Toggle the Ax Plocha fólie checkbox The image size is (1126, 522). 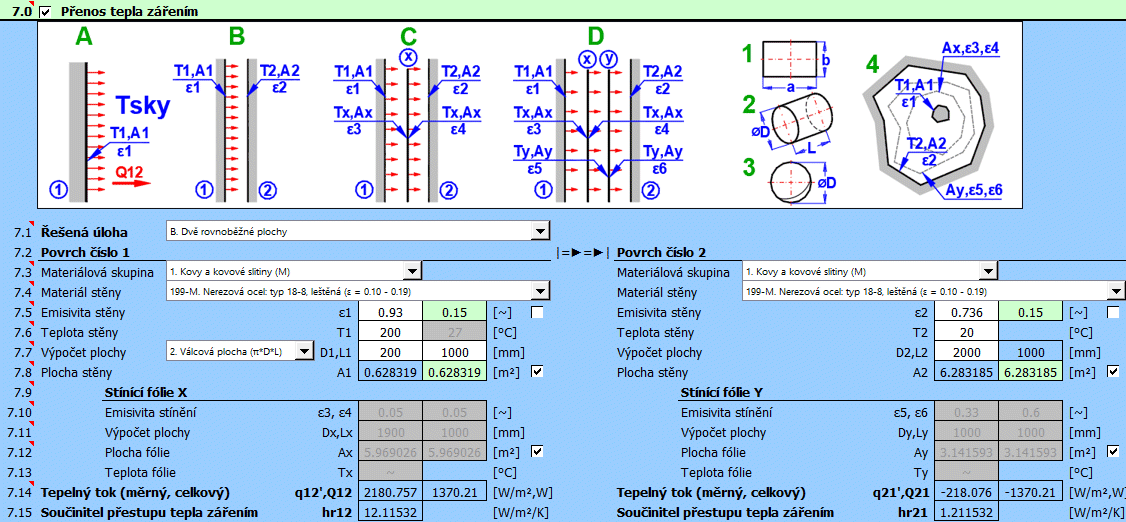click(x=538, y=452)
